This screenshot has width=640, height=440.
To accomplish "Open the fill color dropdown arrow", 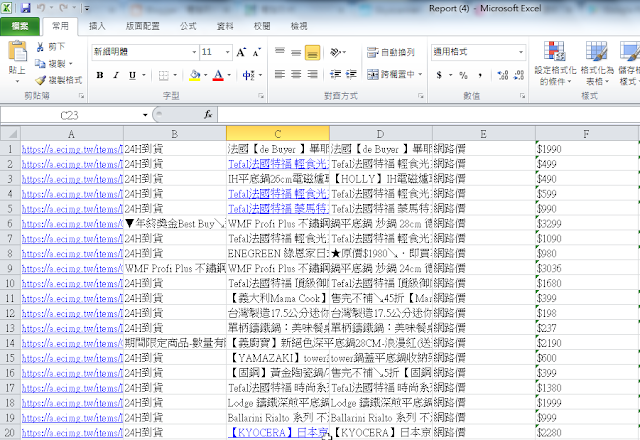I will [205, 75].
